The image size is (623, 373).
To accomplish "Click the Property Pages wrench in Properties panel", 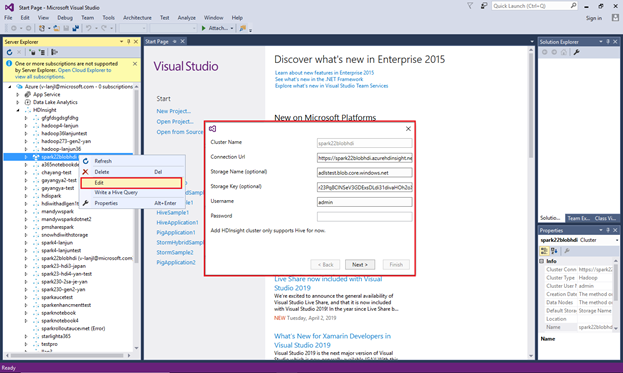I will [567, 251].
